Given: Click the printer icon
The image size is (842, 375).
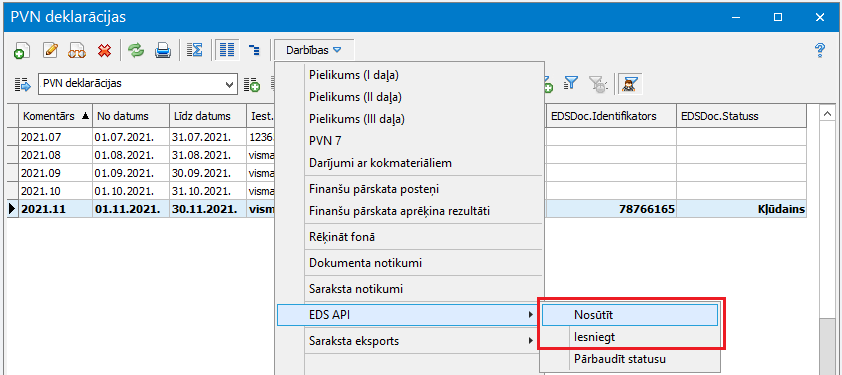Looking at the screenshot, I should tap(163, 51).
